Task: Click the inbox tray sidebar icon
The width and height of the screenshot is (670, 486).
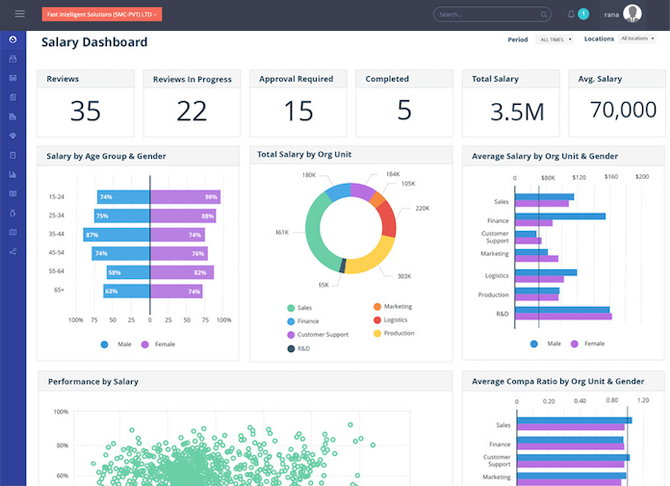Action: click(13, 59)
